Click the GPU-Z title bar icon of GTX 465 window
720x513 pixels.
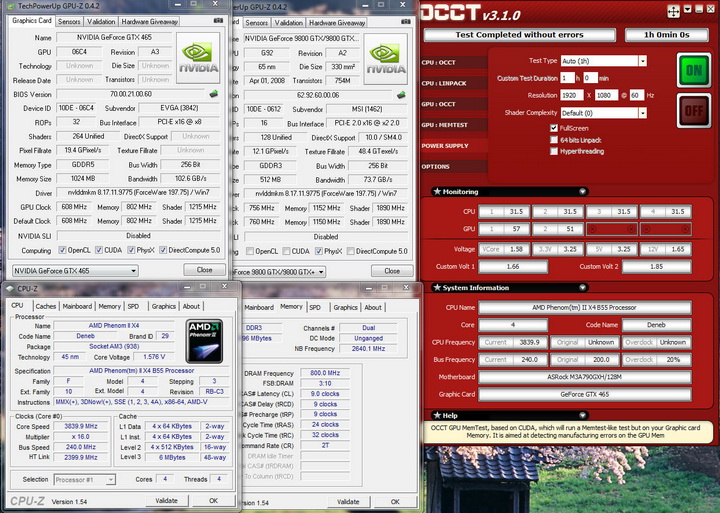click(x=11, y=6)
